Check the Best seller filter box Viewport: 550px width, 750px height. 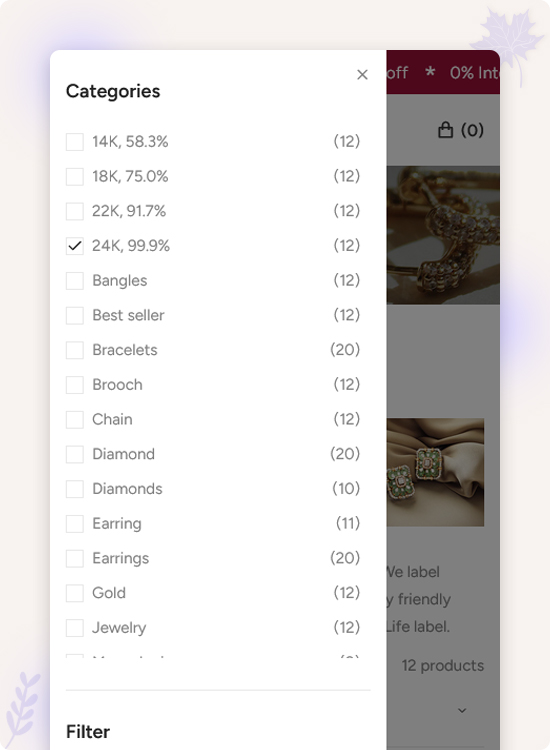[x=75, y=315]
